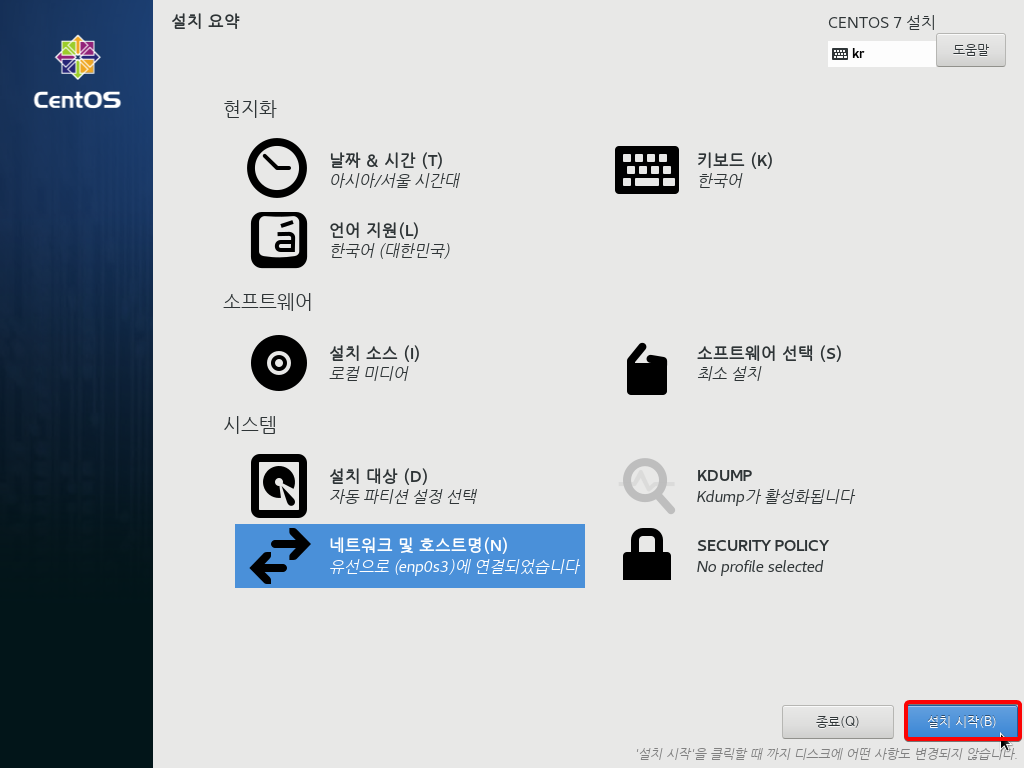Click the keyboard layout icon next to kr
This screenshot has width=1024, height=768.
(x=840, y=54)
